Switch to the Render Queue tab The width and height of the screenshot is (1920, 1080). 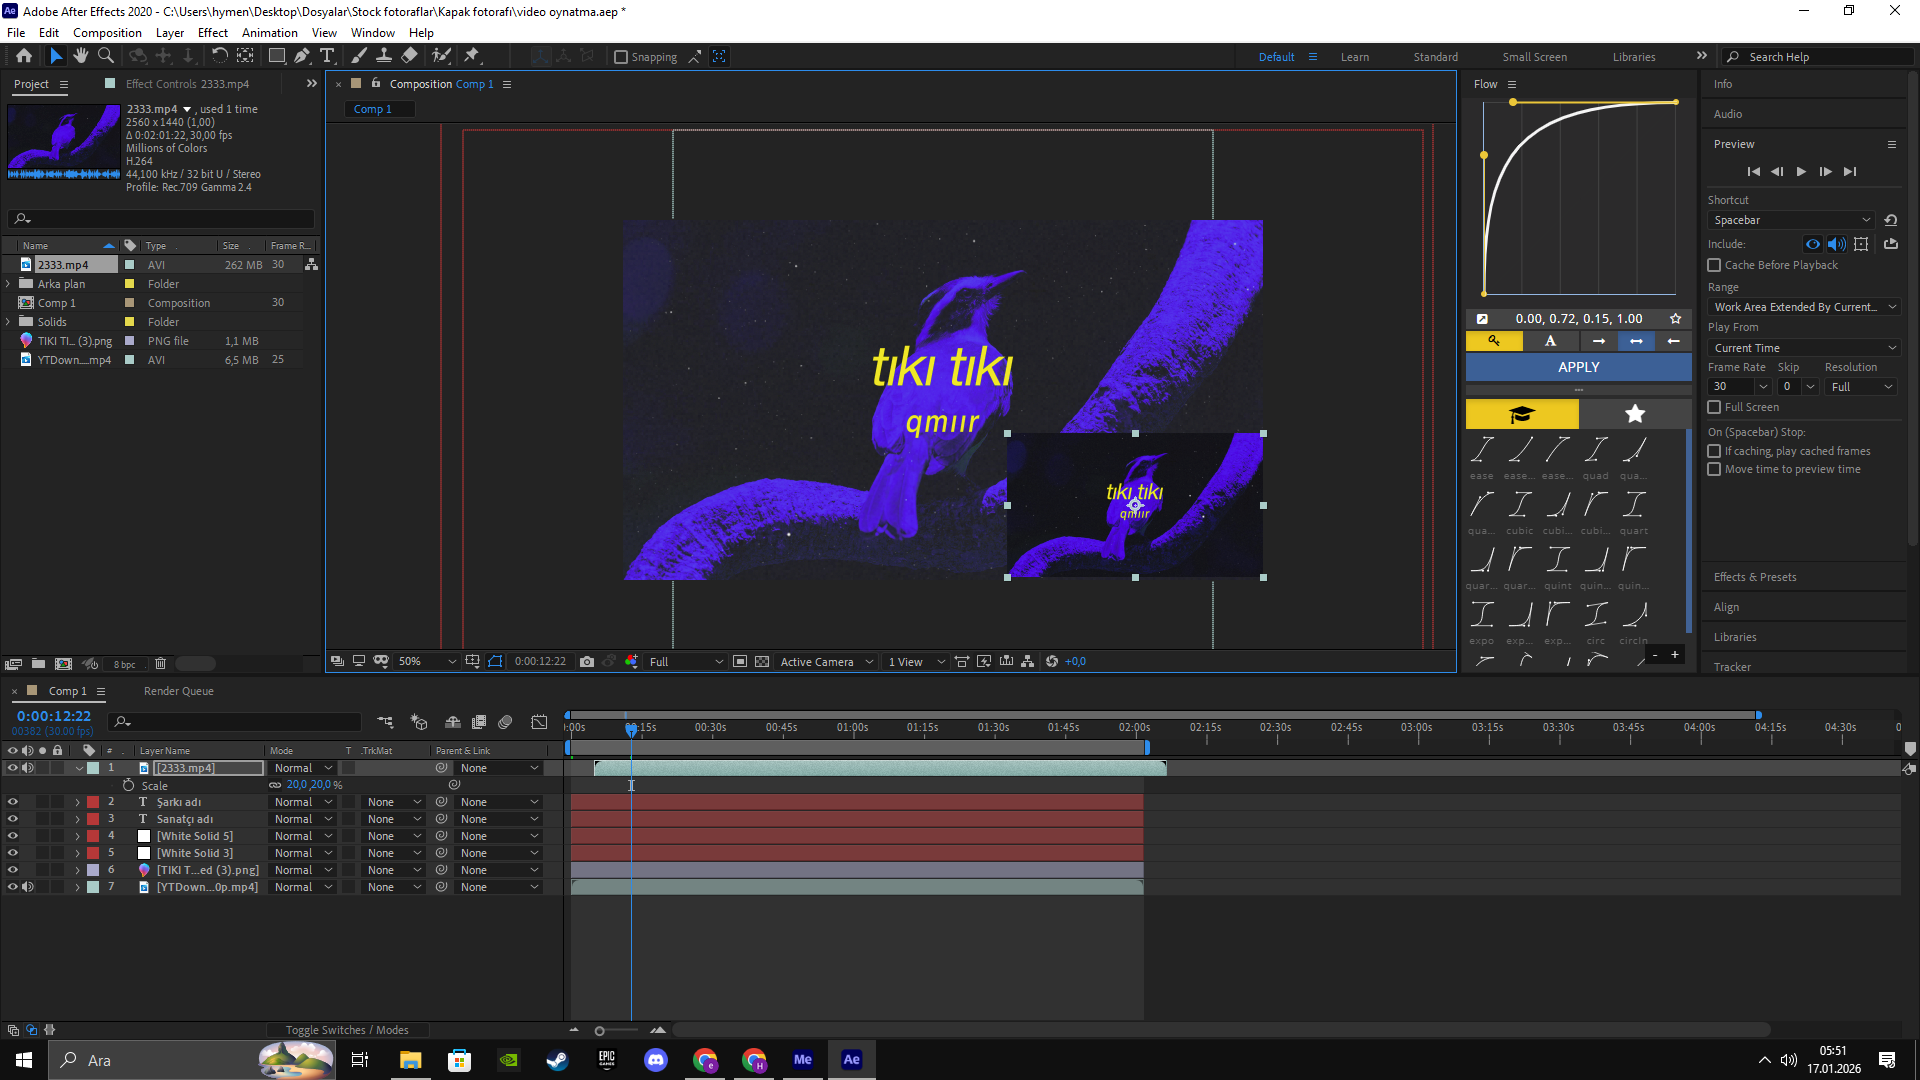click(x=178, y=691)
